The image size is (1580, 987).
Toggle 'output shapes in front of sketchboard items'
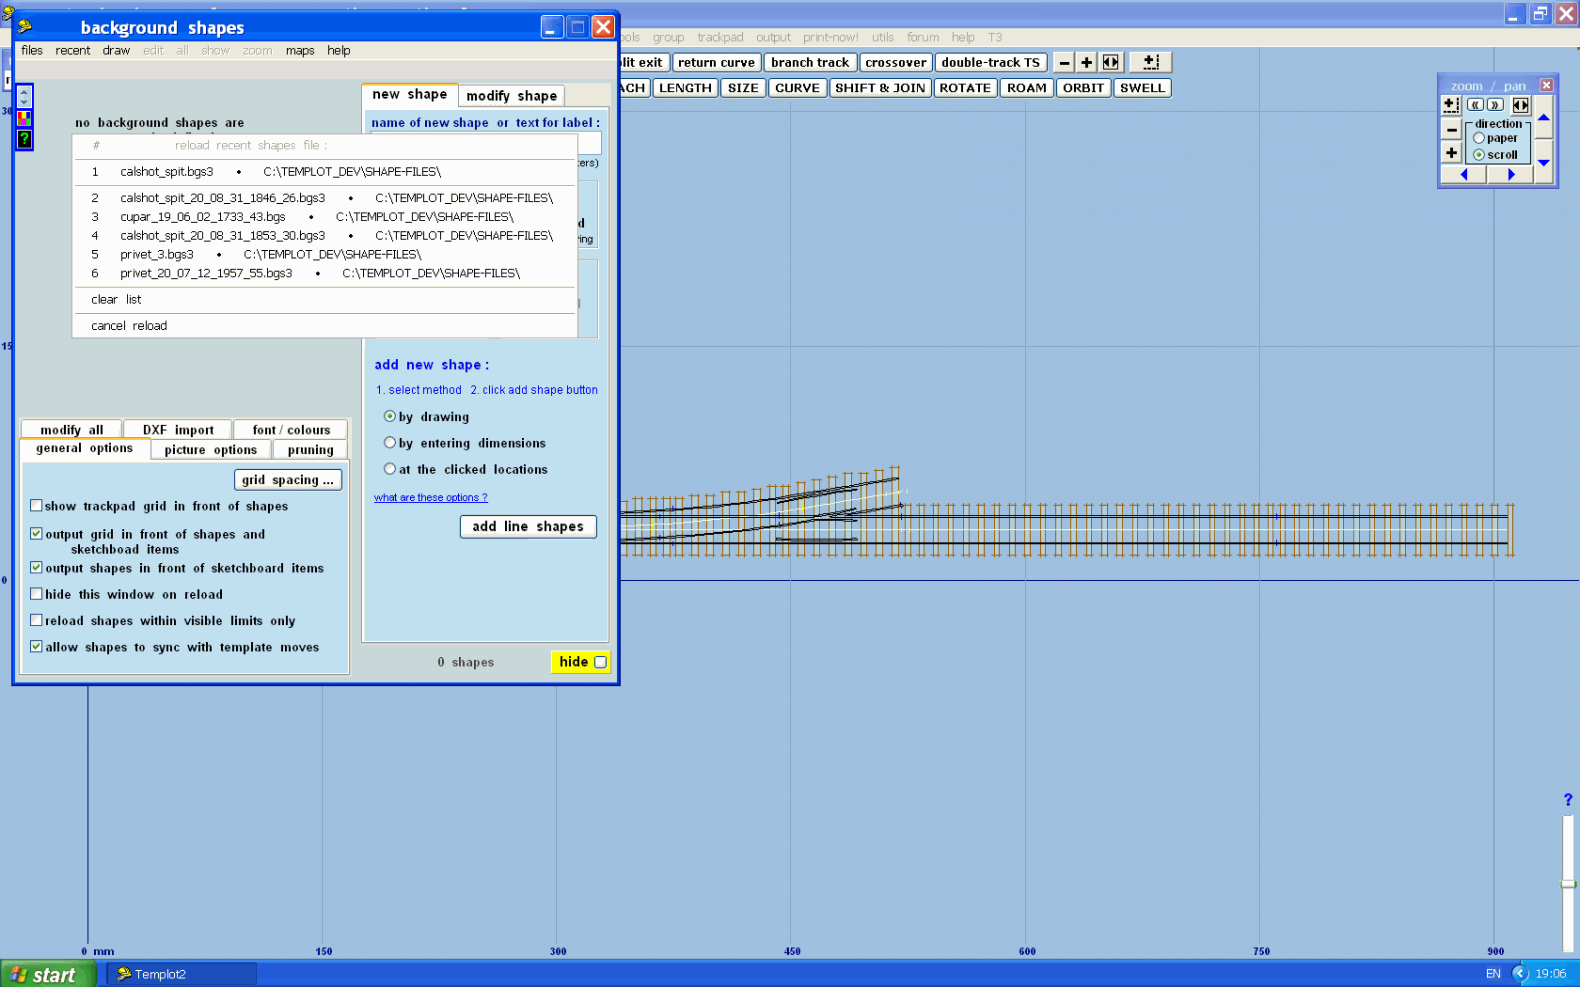(x=36, y=567)
